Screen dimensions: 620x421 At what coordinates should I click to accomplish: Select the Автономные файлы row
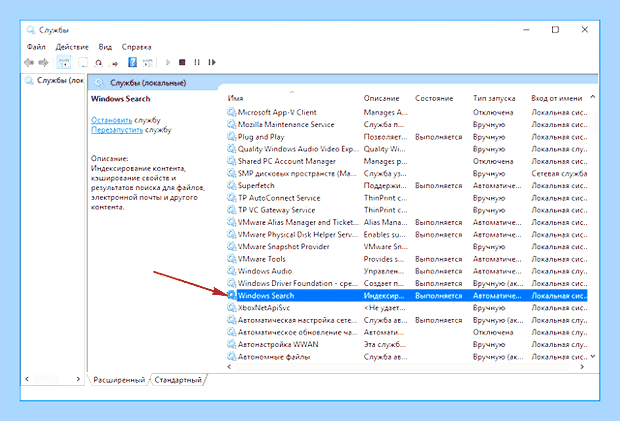[407, 356]
